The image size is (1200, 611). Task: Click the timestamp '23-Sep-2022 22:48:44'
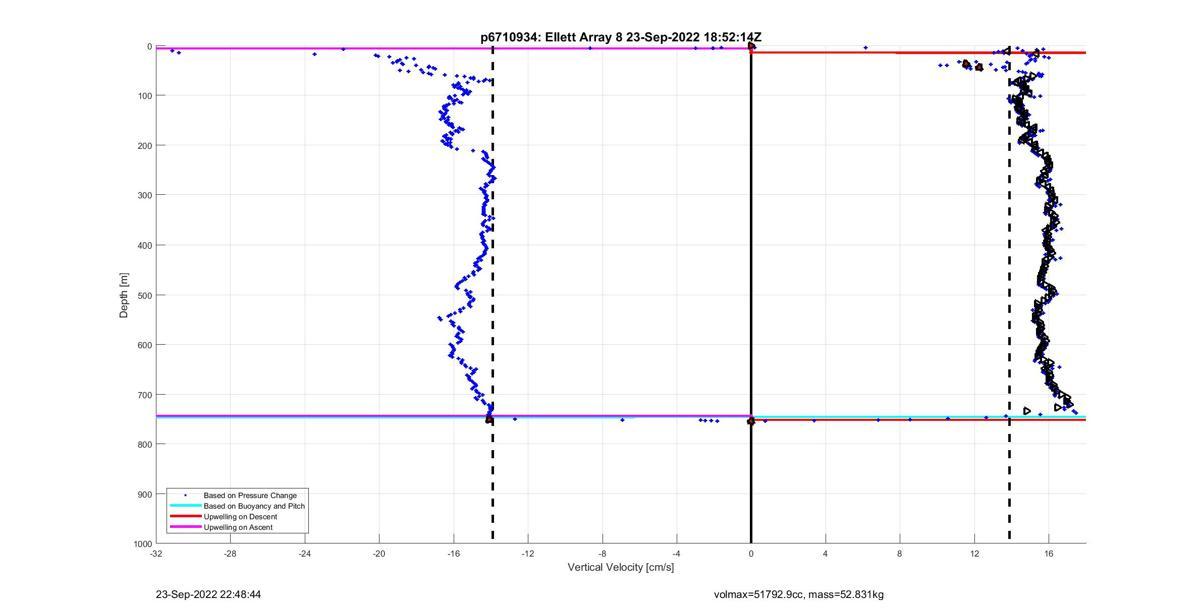click(x=209, y=594)
